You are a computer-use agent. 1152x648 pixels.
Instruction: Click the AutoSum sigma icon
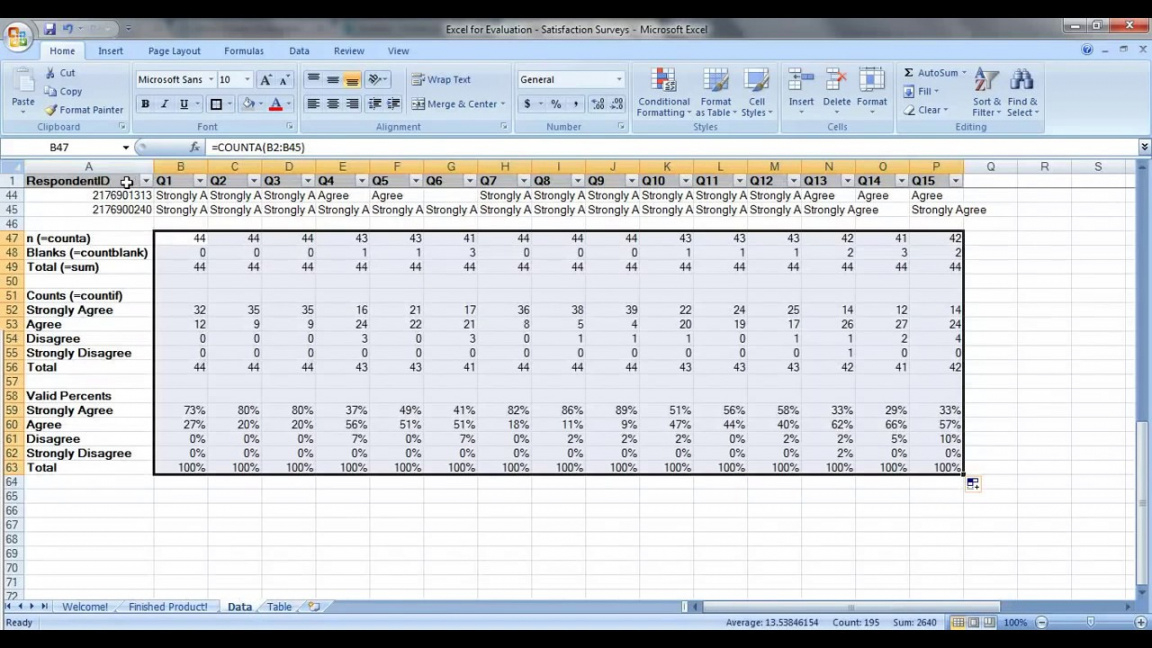click(x=908, y=73)
